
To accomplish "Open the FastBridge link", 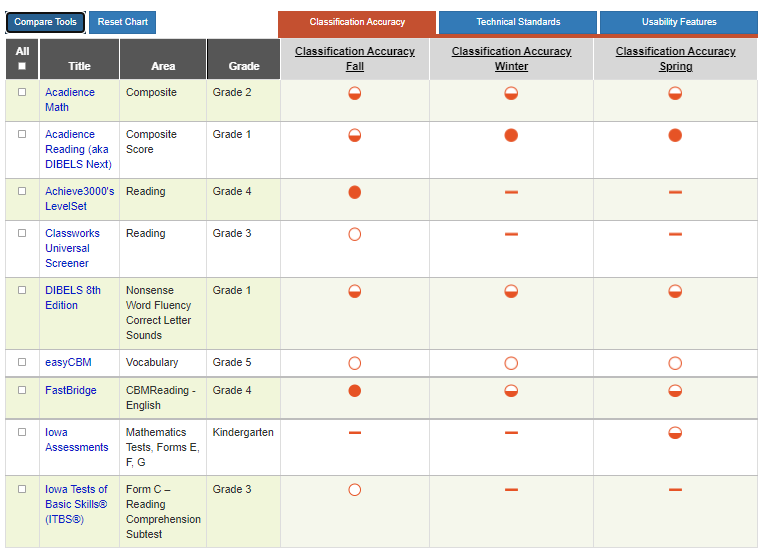I will [x=71, y=390].
